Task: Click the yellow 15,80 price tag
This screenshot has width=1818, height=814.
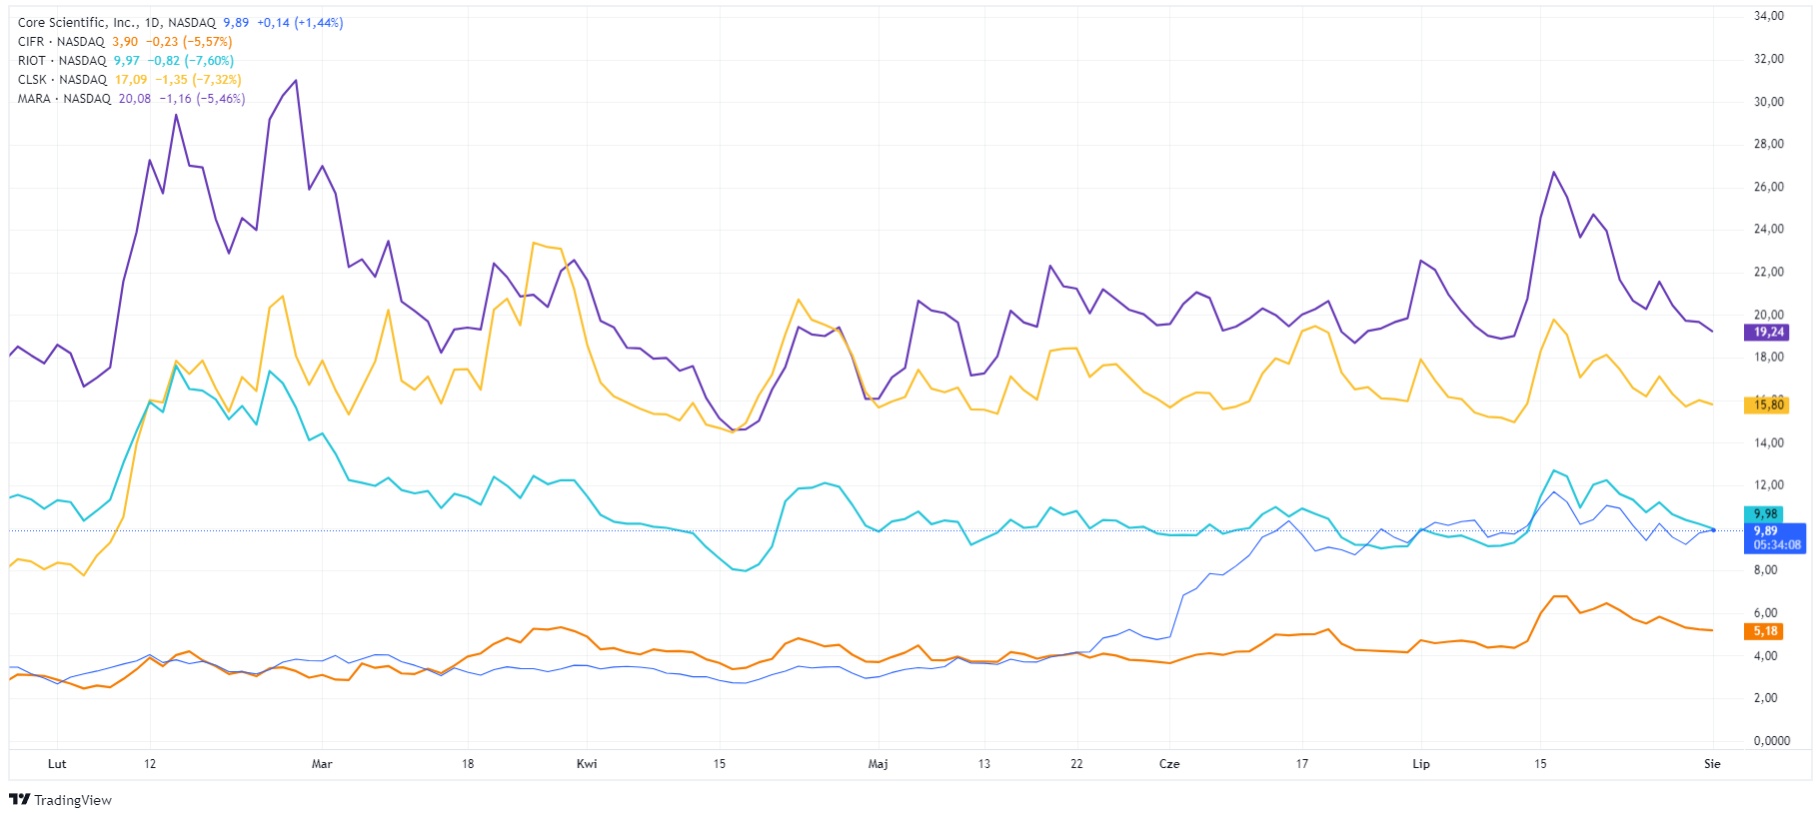Action: [1768, 405]
